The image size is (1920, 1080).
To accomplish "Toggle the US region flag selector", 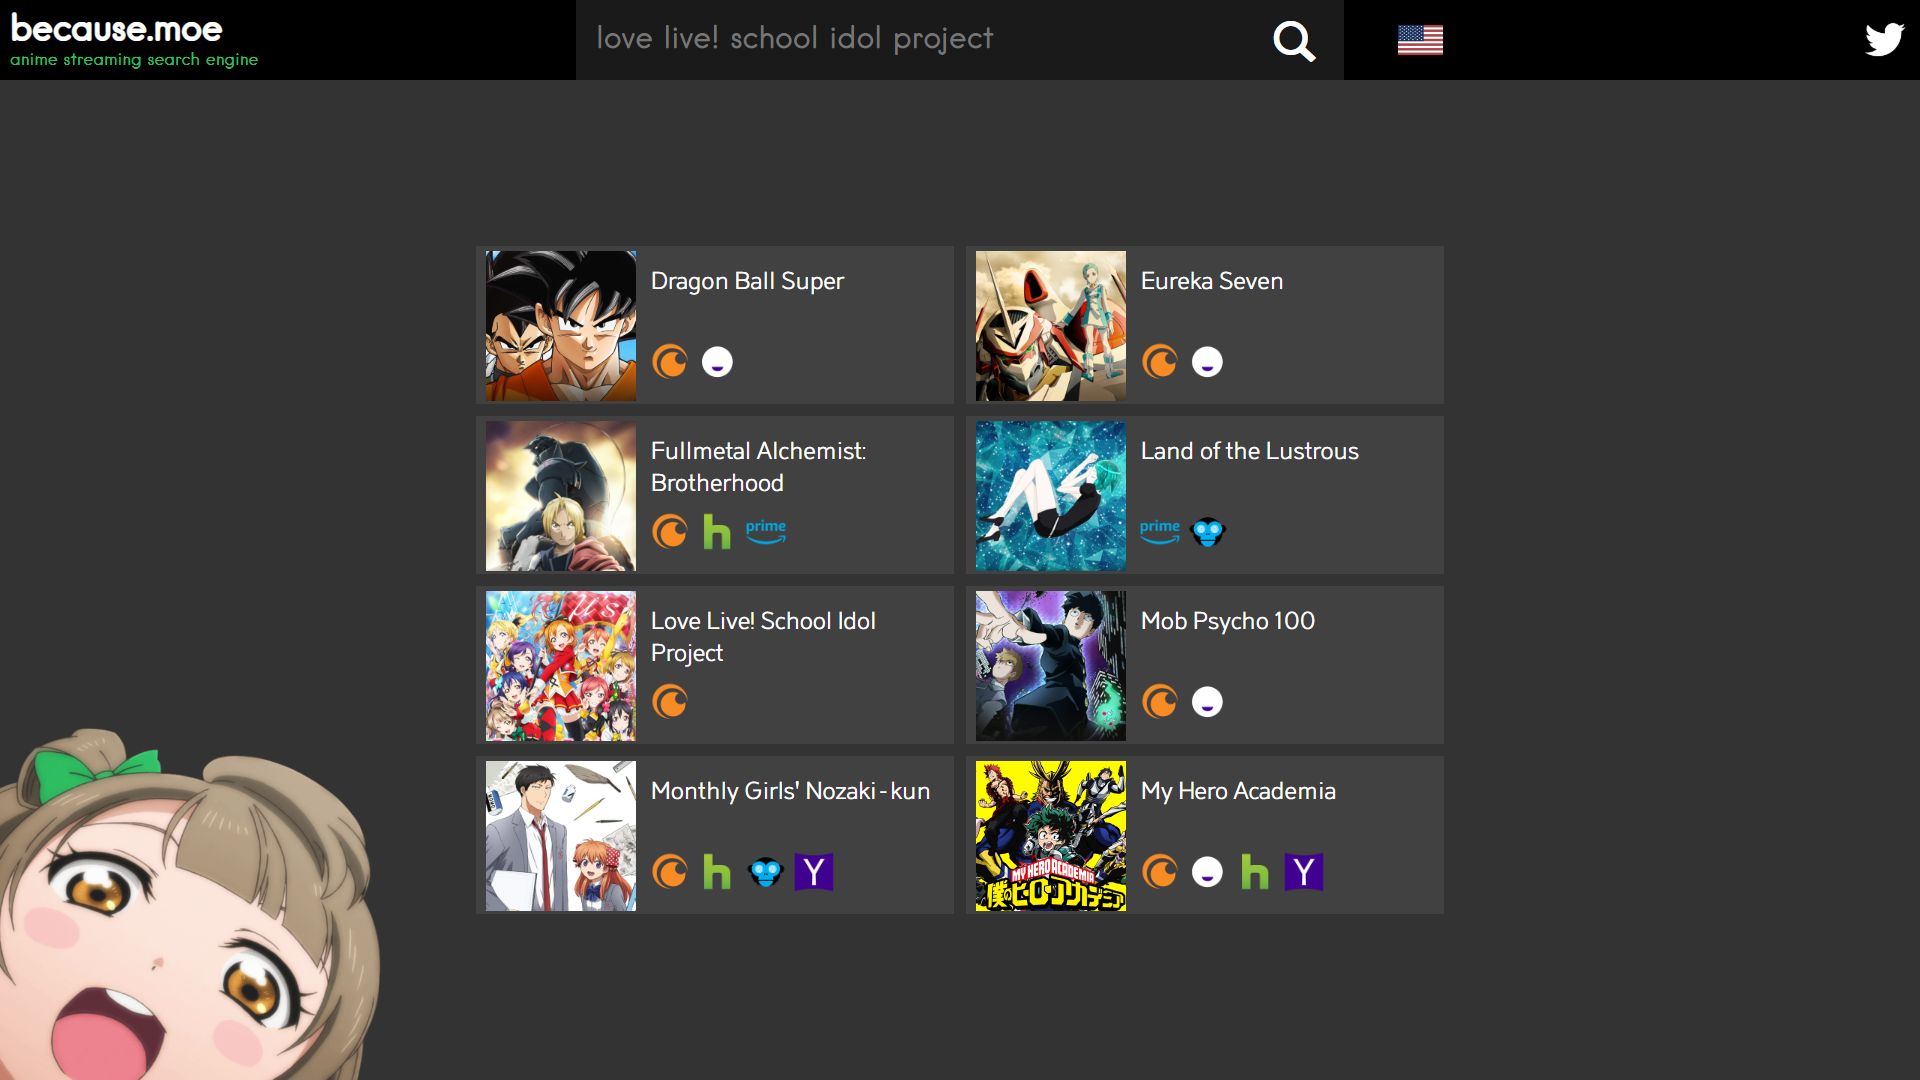I will coord(1420,40).
